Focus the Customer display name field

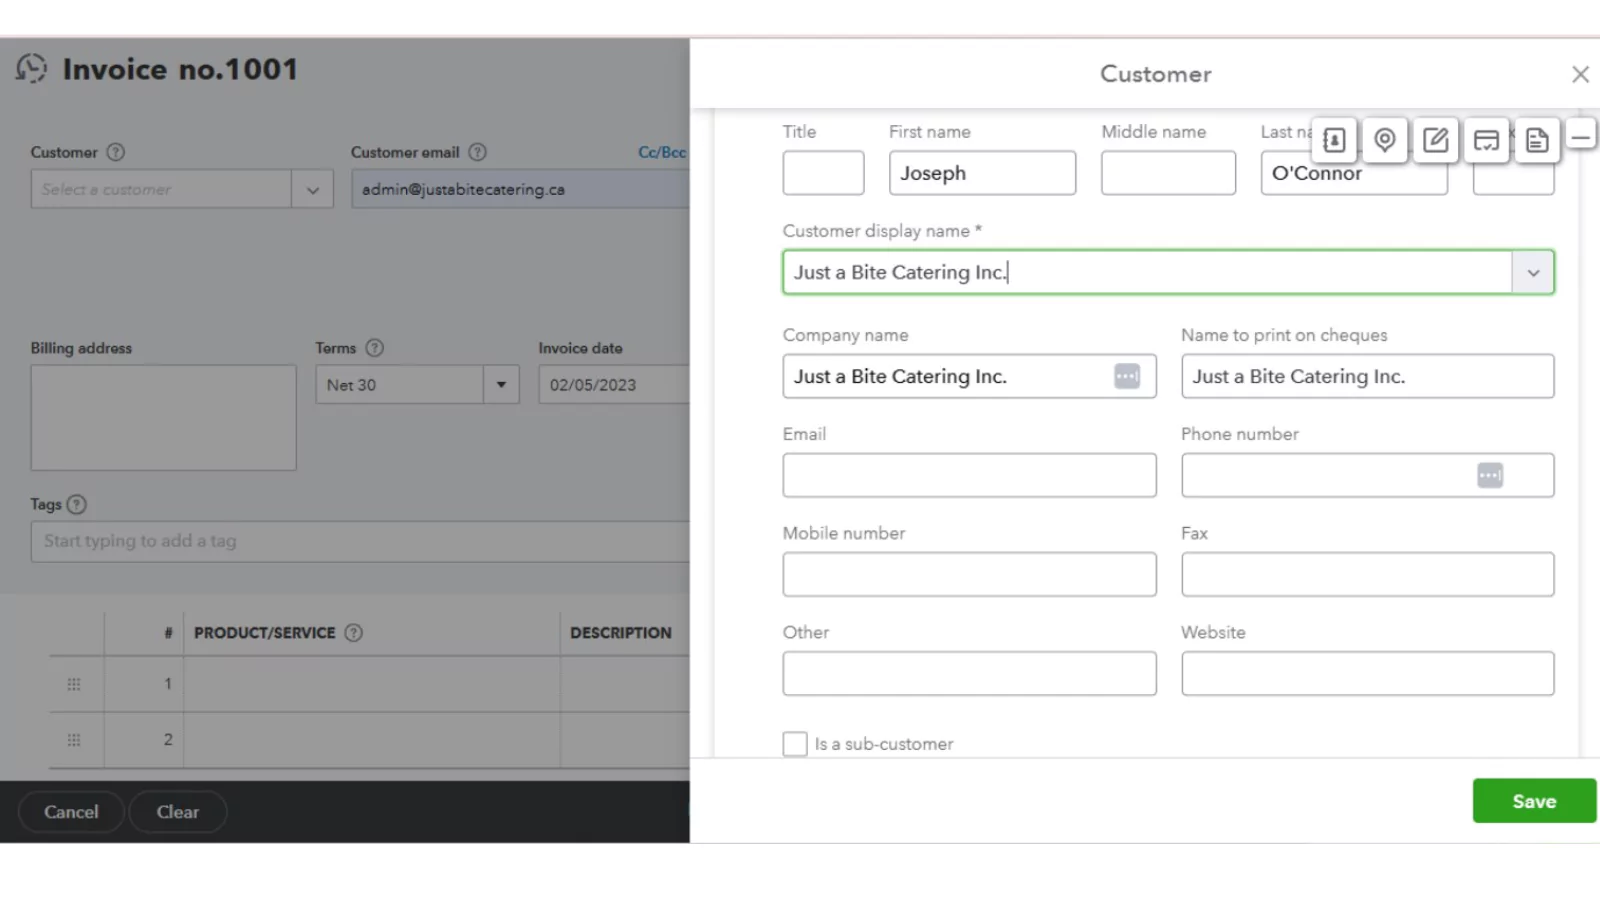1147,272
